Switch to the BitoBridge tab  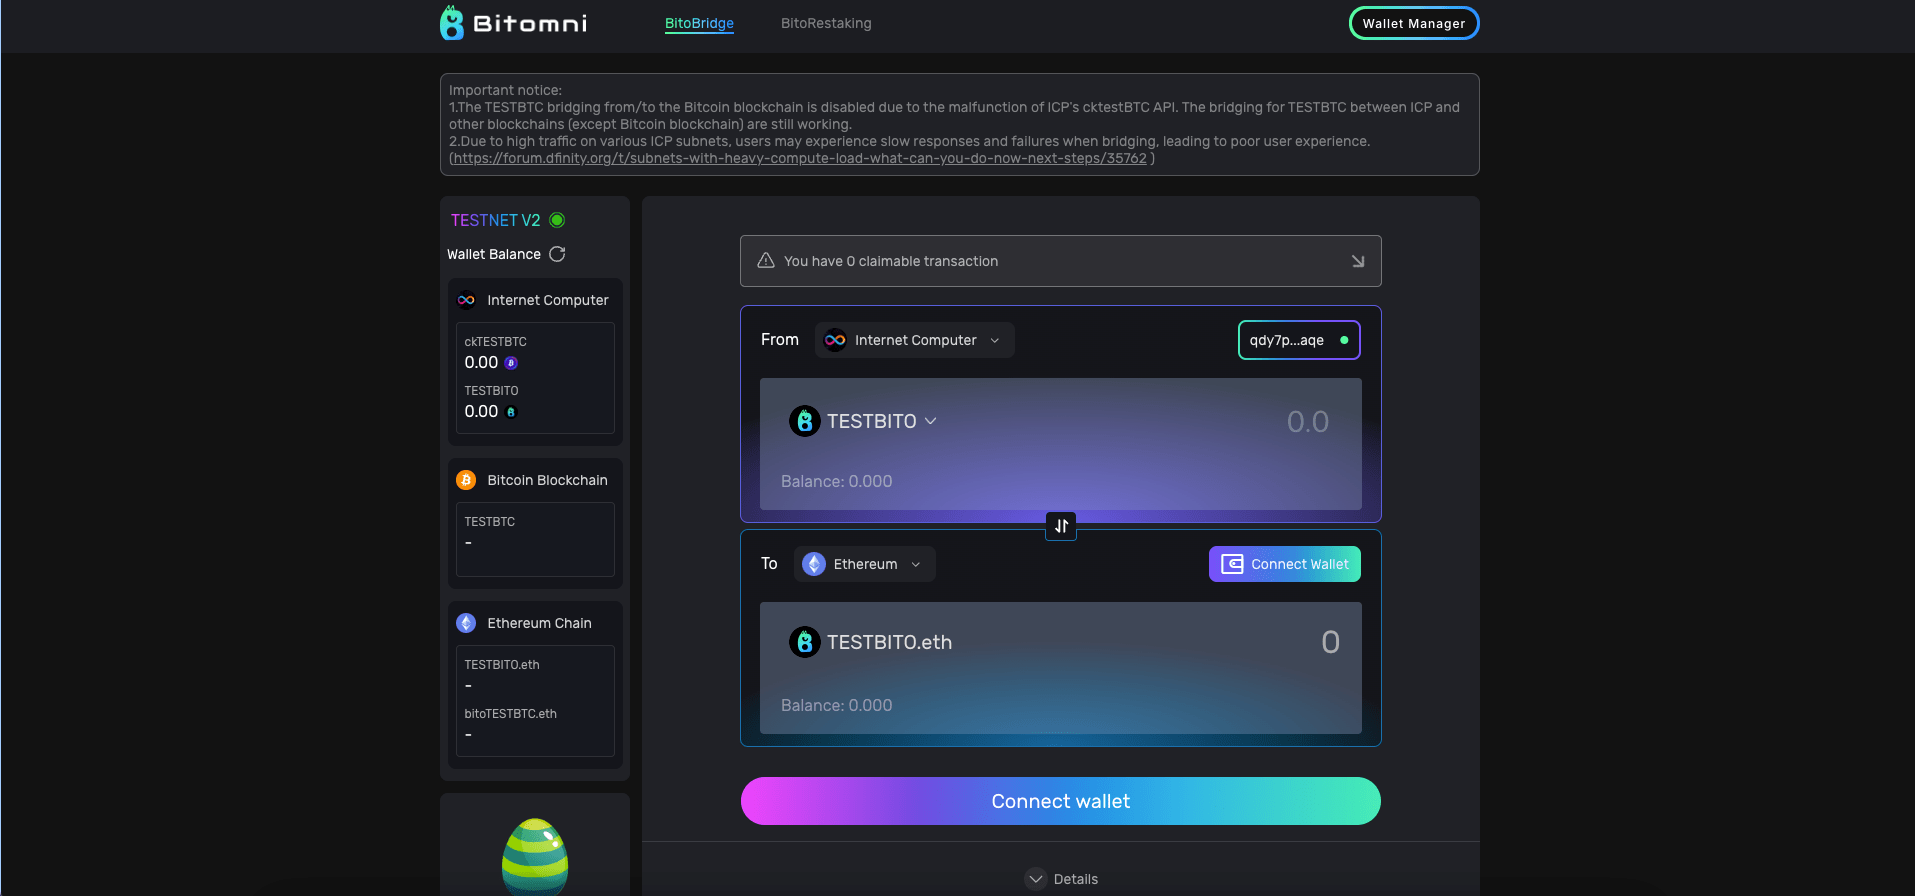click(x=699, y=23)
